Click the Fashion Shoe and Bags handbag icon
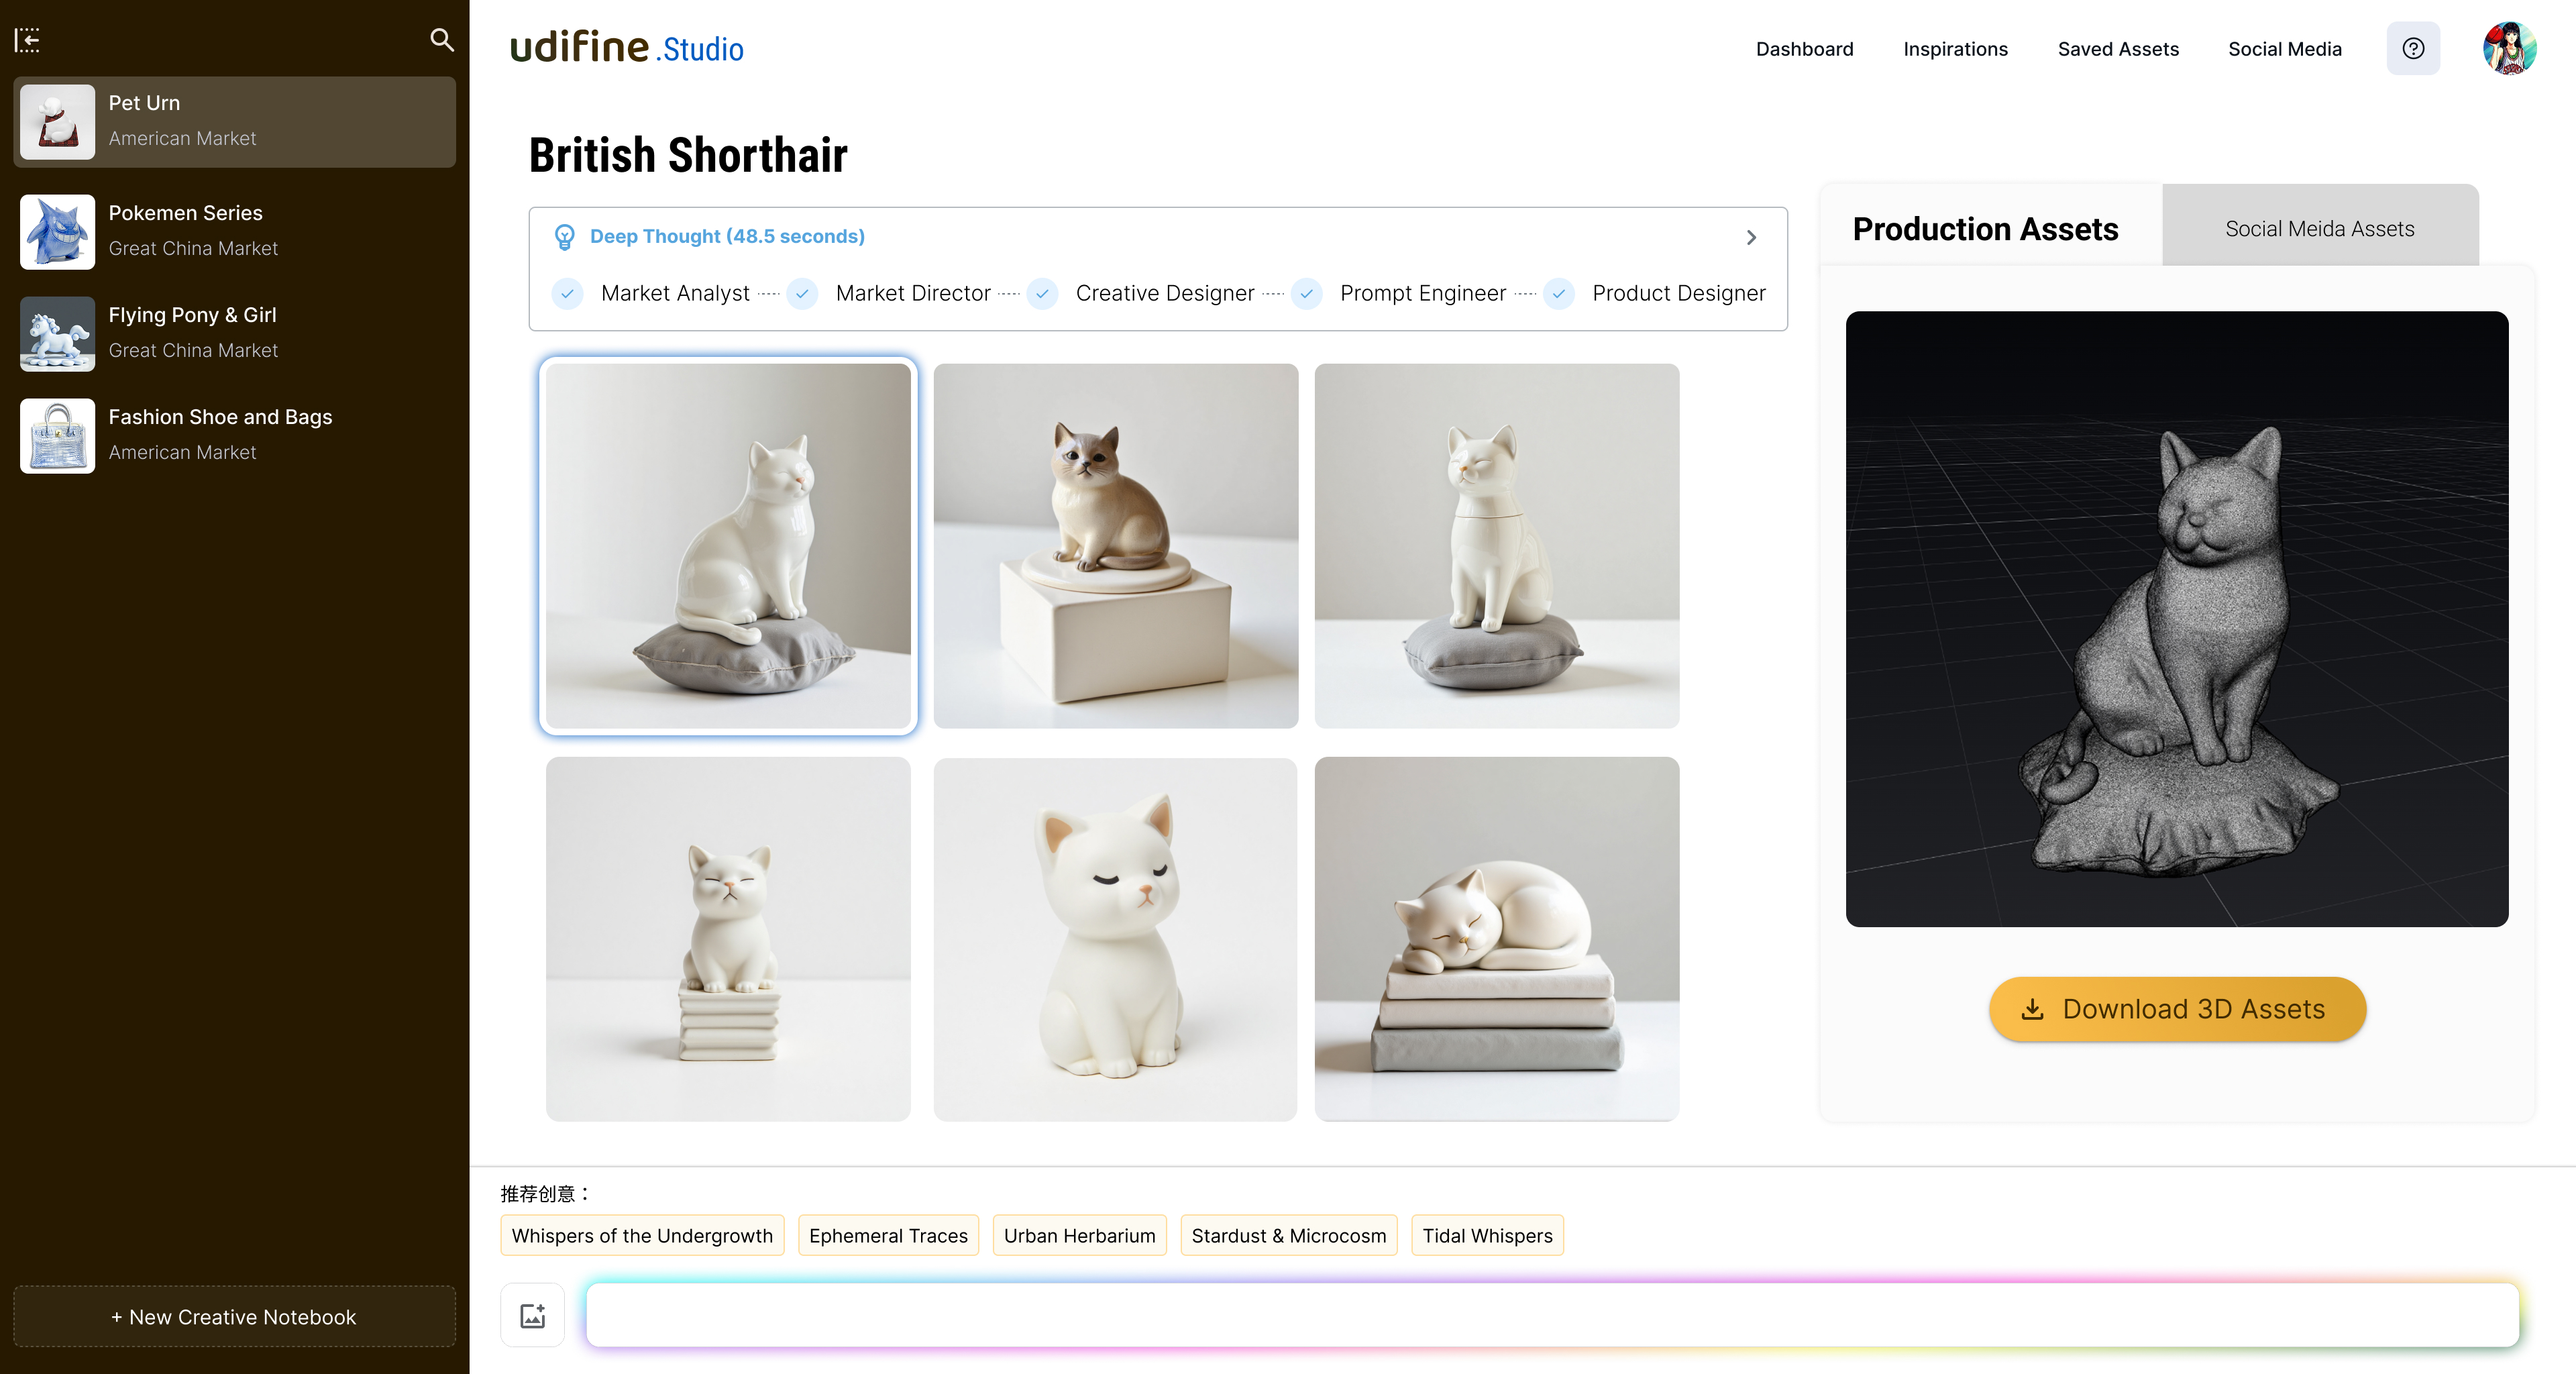Screen dimensions: 2576x1374 pos(58,436)
